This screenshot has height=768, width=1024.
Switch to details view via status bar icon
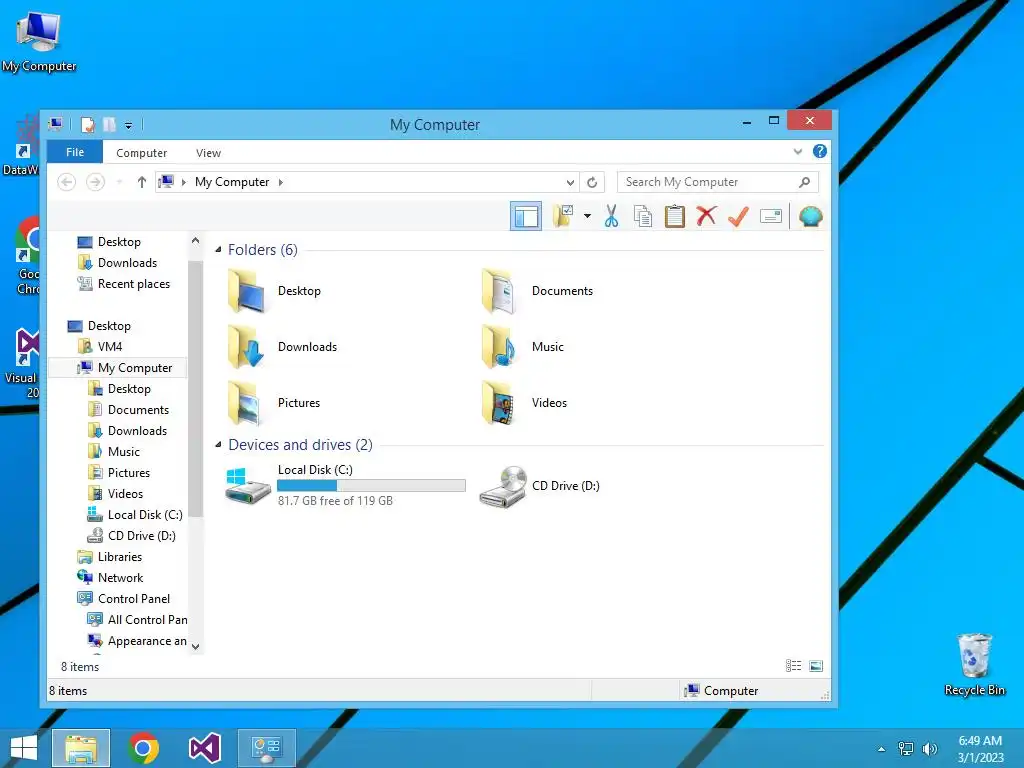[793, 665]
